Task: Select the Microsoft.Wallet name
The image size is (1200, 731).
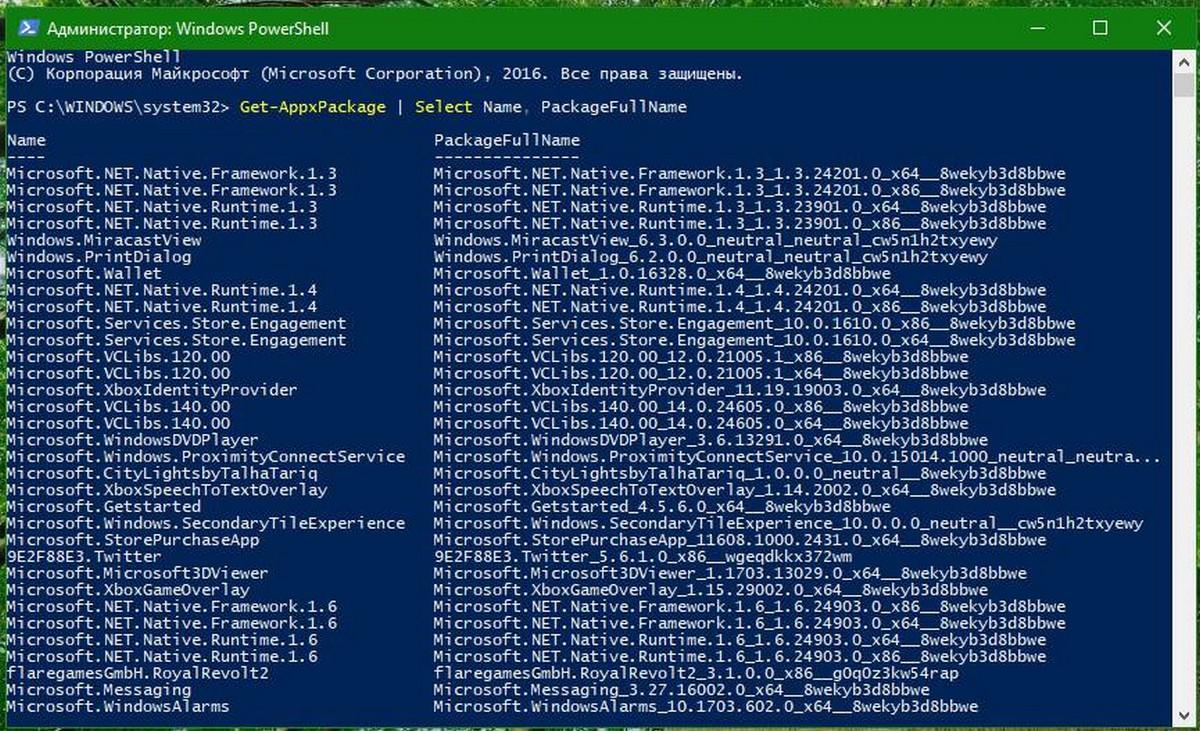Action: tap(84, 273)
